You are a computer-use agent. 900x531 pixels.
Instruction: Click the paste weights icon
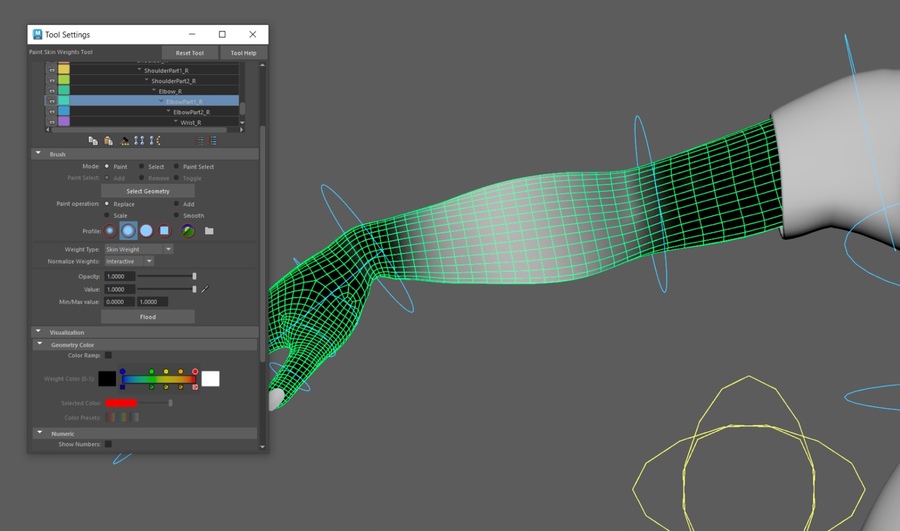click(108, 141)
